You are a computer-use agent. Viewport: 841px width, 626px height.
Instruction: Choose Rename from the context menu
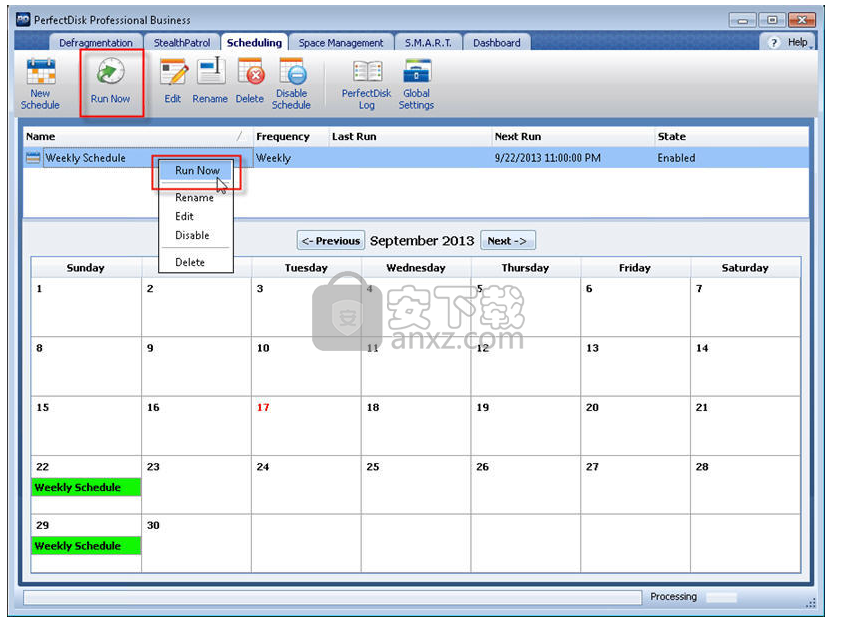(194, 197)
